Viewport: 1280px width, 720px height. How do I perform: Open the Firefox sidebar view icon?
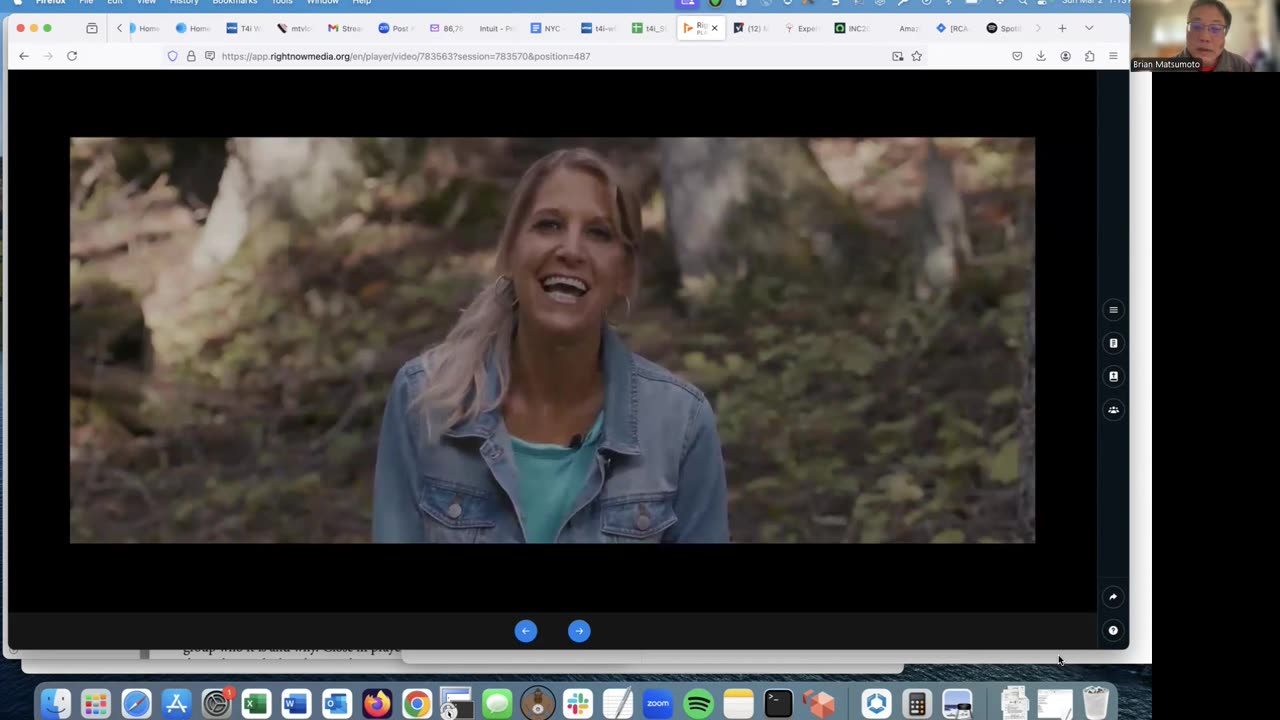(x=92, y=28)
